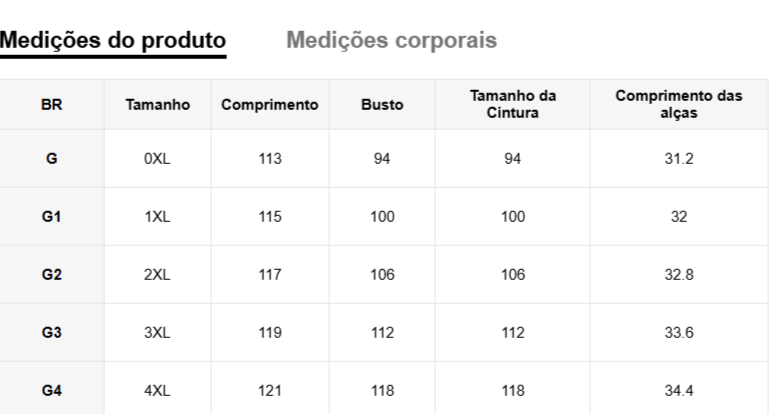Switch to Medições do produto tab
This screenshot has height=414, width=771.
pos(113,40)
